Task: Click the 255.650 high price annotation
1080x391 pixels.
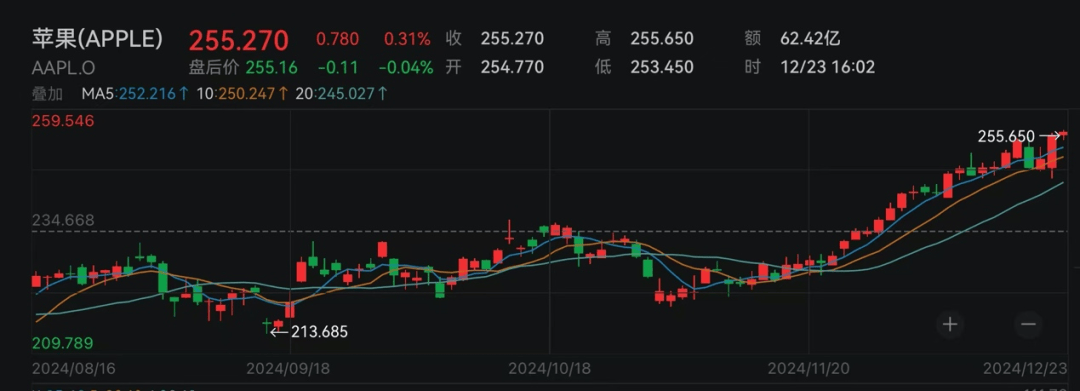Action: coord(1019,136)
